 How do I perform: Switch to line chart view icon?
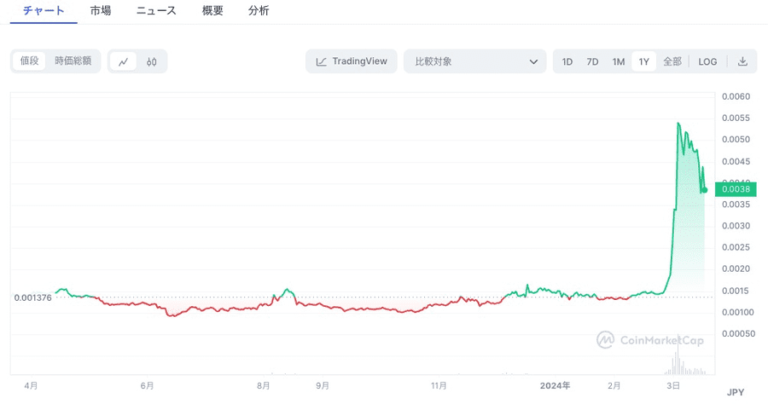124,61
